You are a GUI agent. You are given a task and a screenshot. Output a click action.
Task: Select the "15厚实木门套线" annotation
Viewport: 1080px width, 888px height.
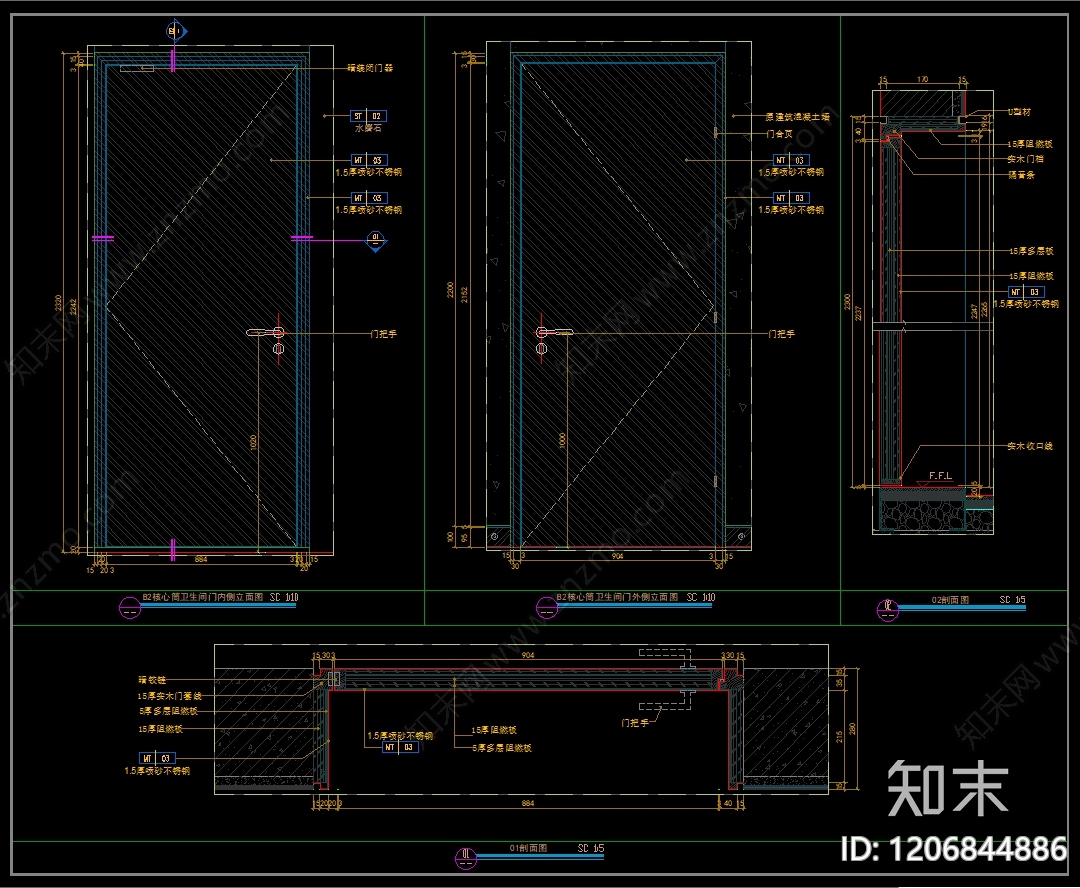pyautogui.click(x=169, y=696)
